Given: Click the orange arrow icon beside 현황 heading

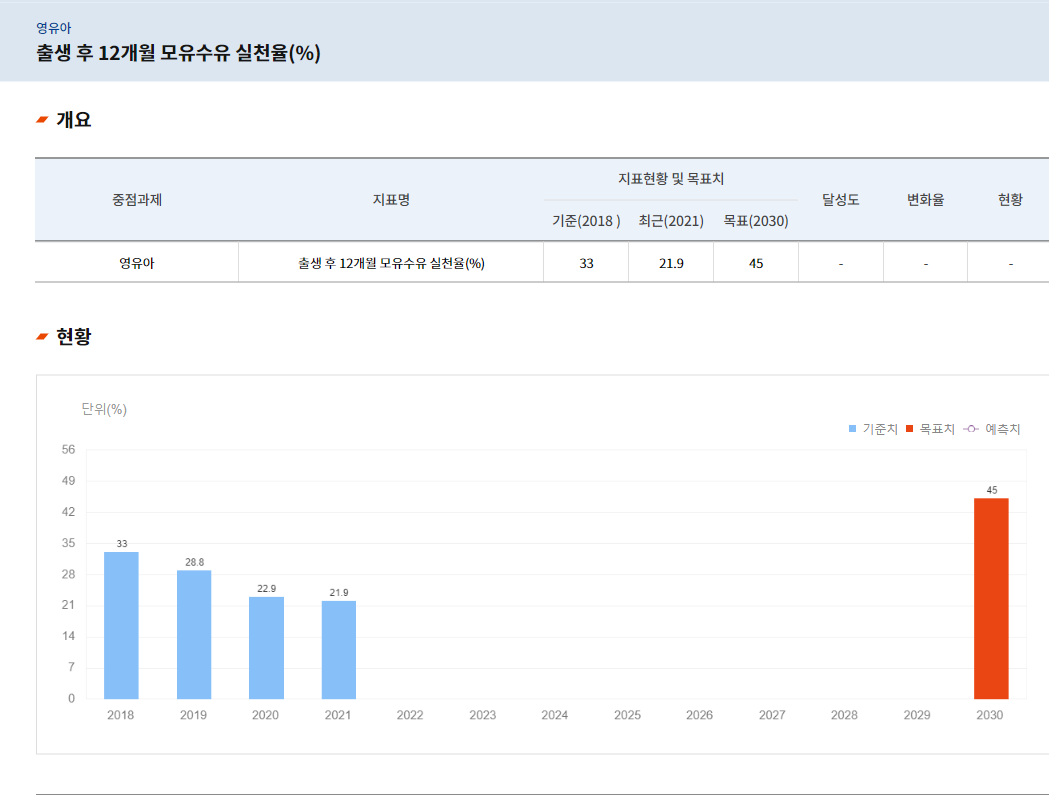Looking at the screenshot, I should tap(41, 336).
